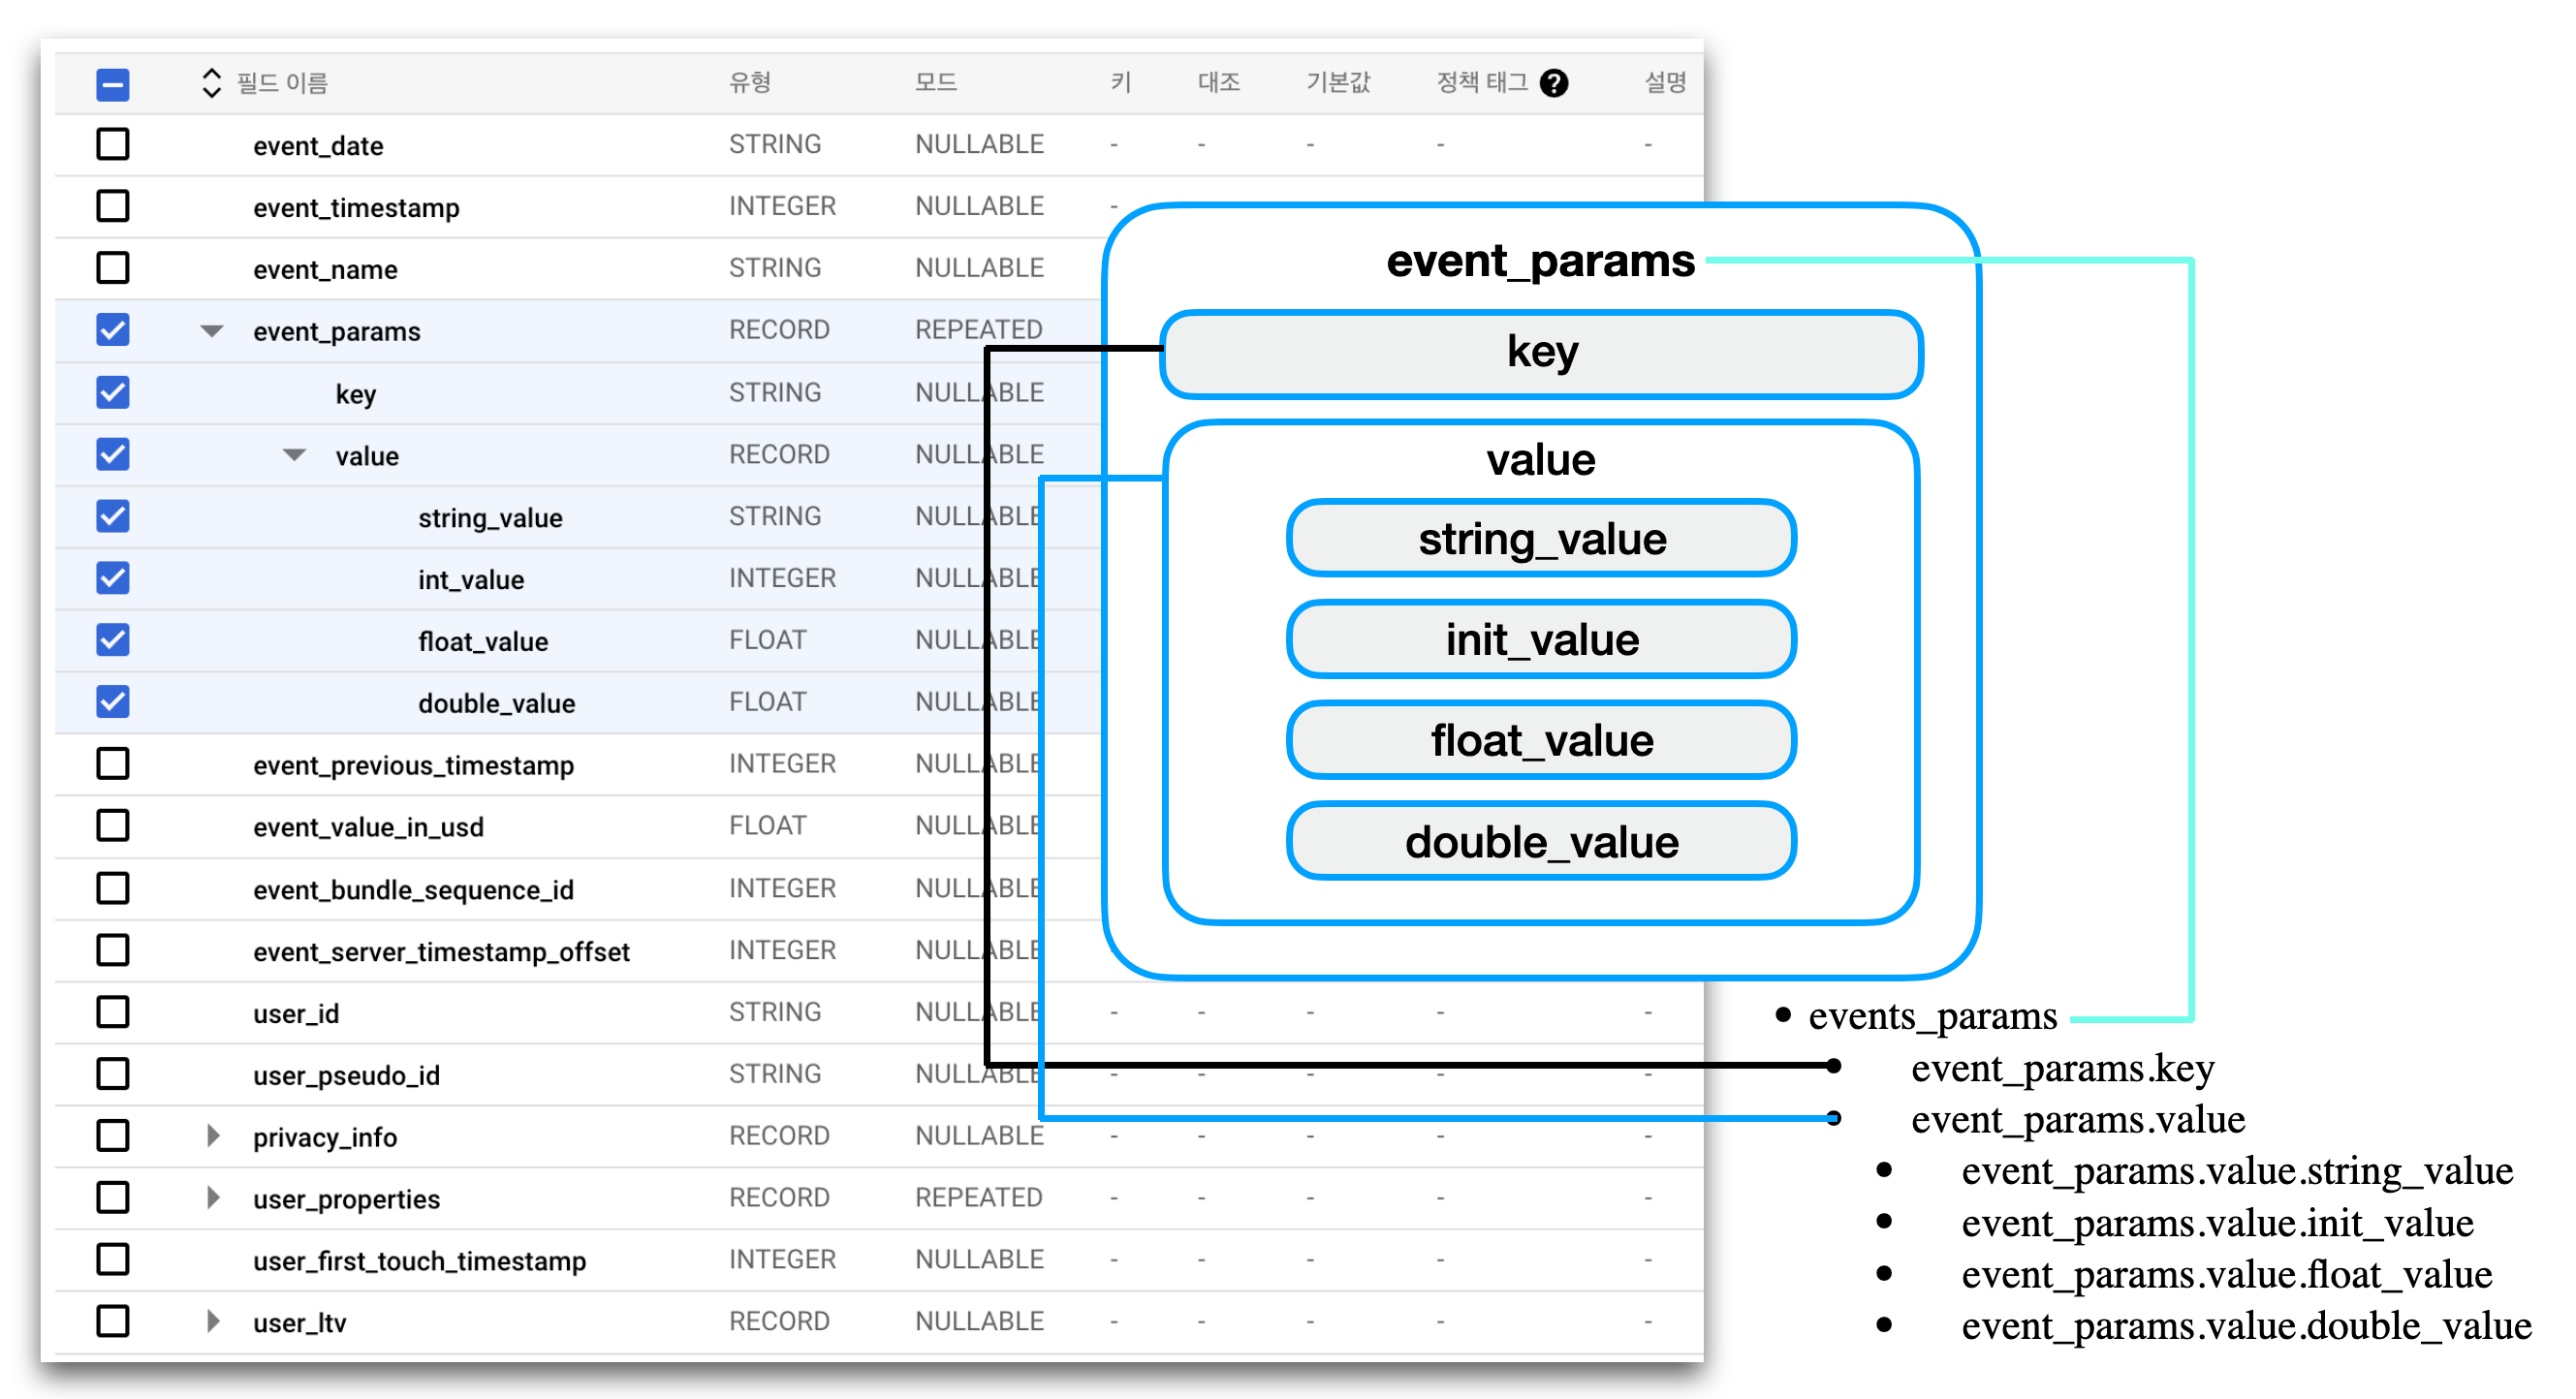Click the '기본값' column header
Screen dimensions: 2576x1399
[x=1338, y=82]
